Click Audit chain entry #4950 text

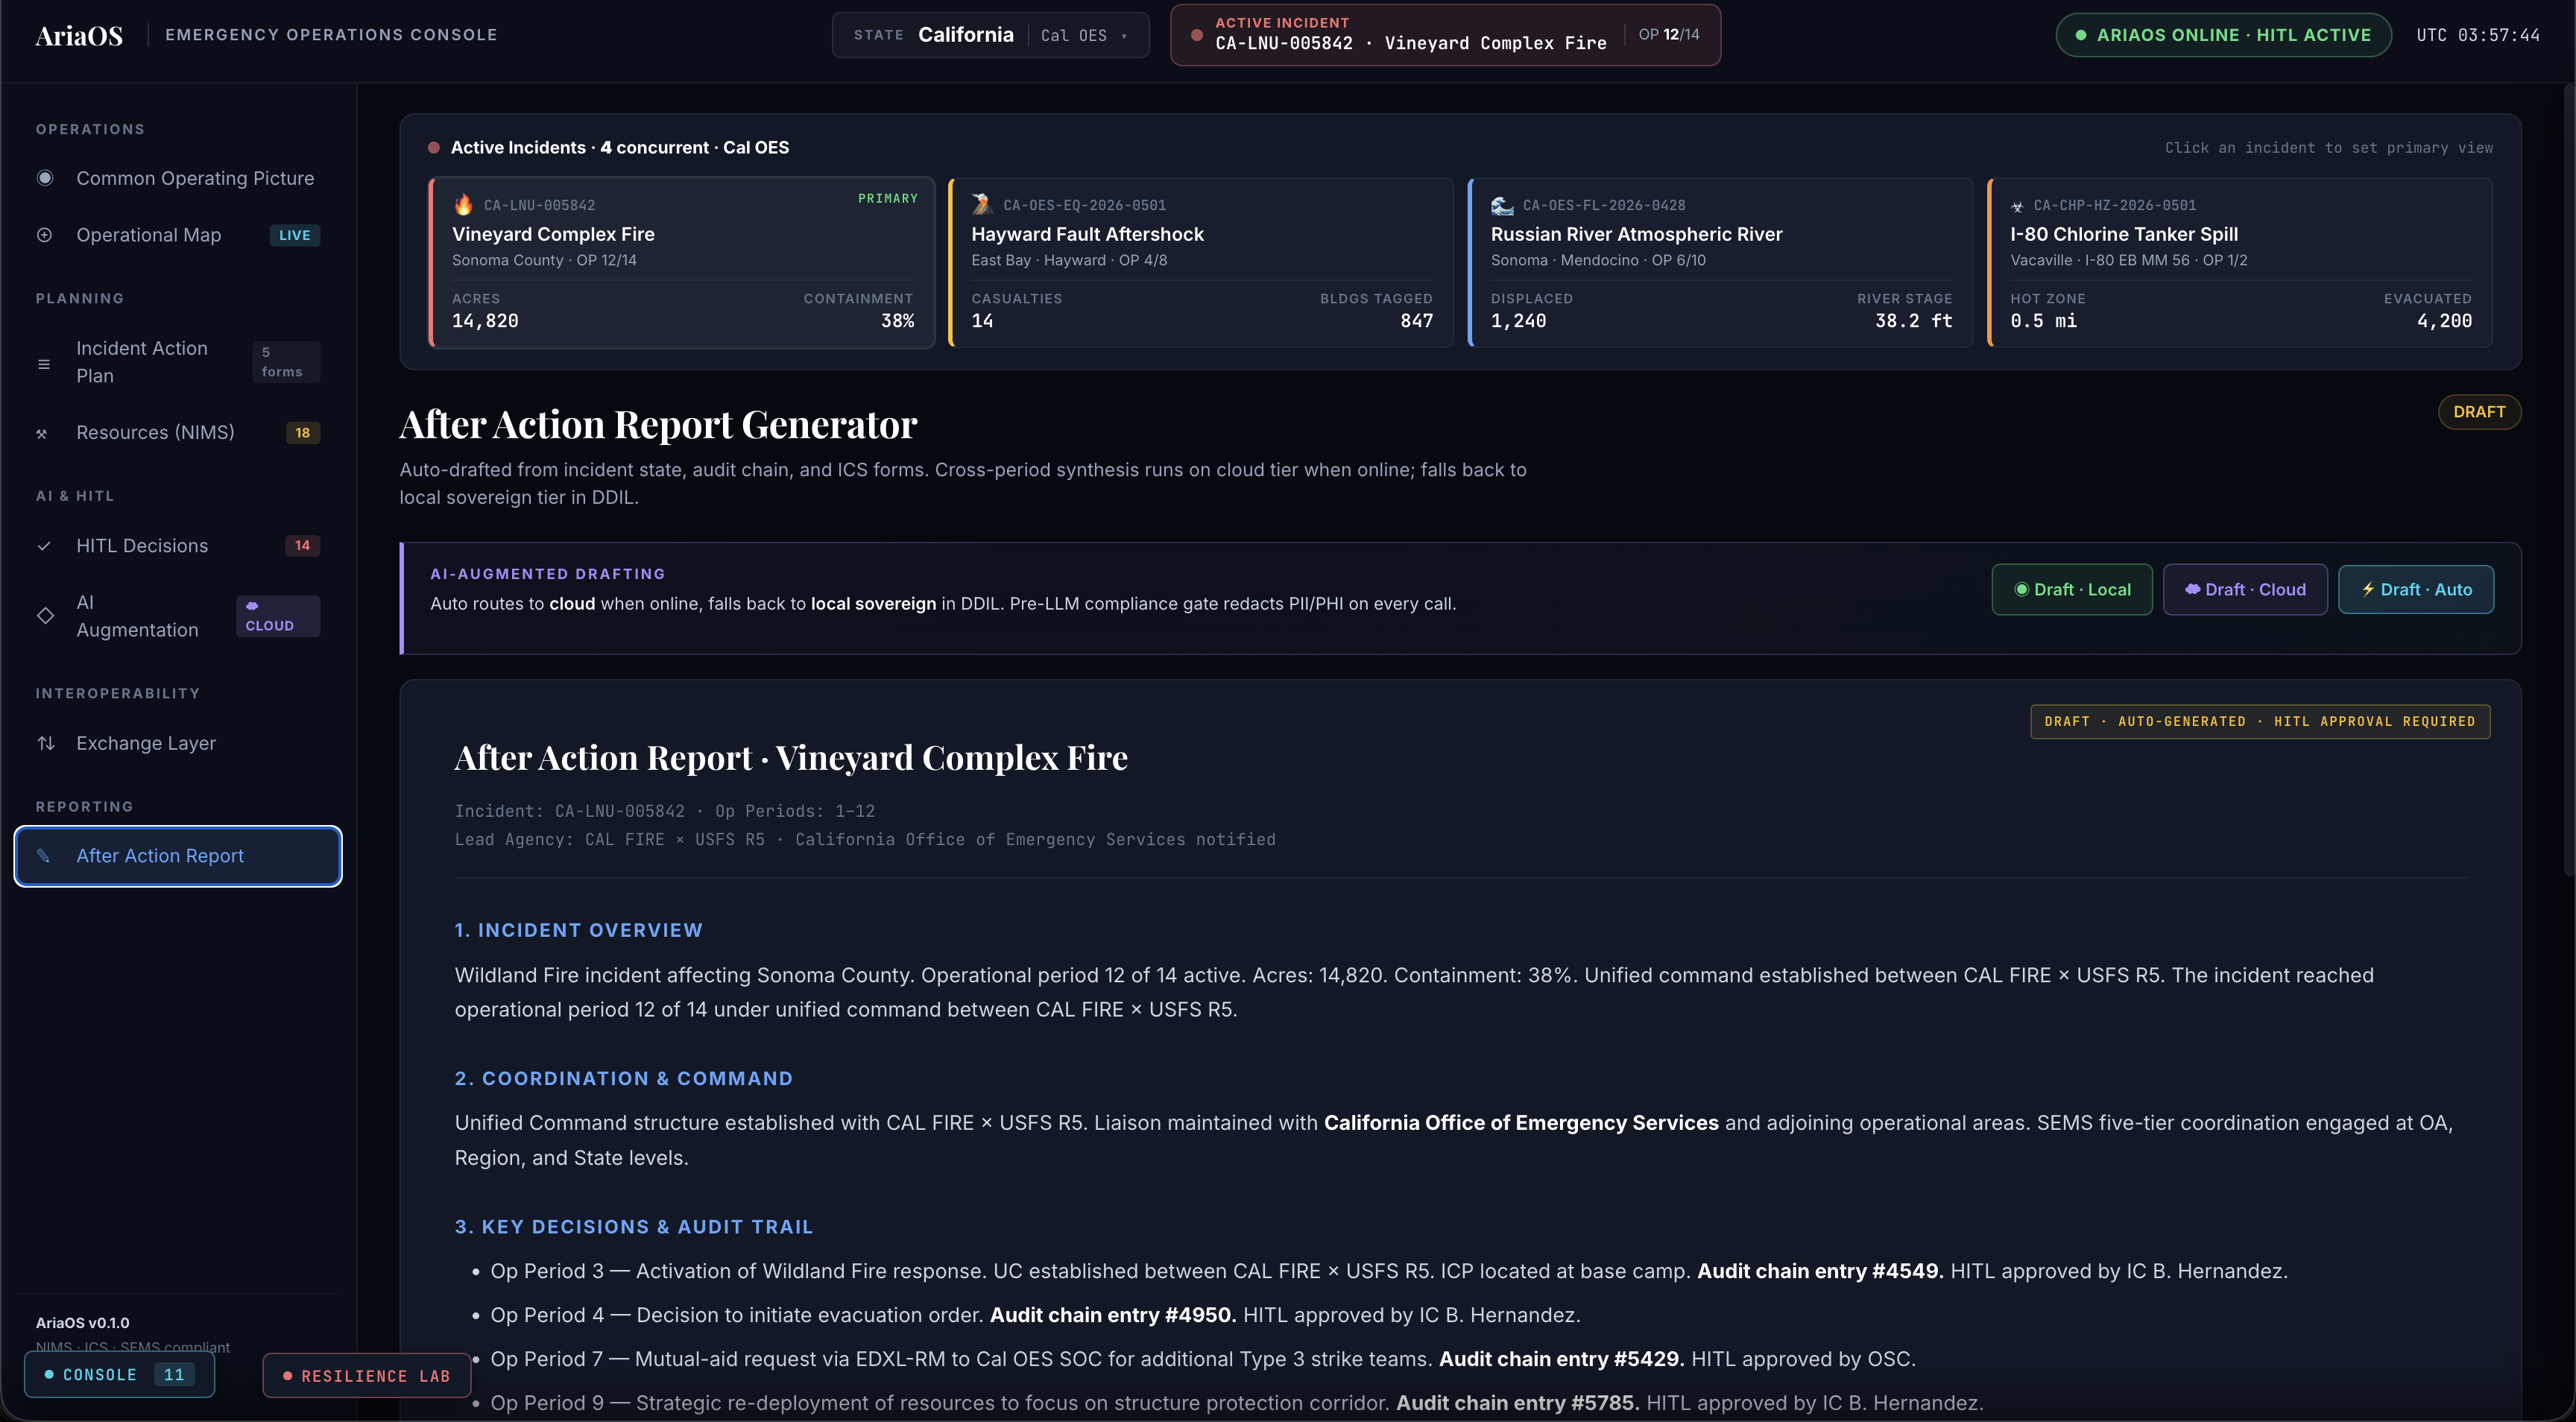1113,1315
